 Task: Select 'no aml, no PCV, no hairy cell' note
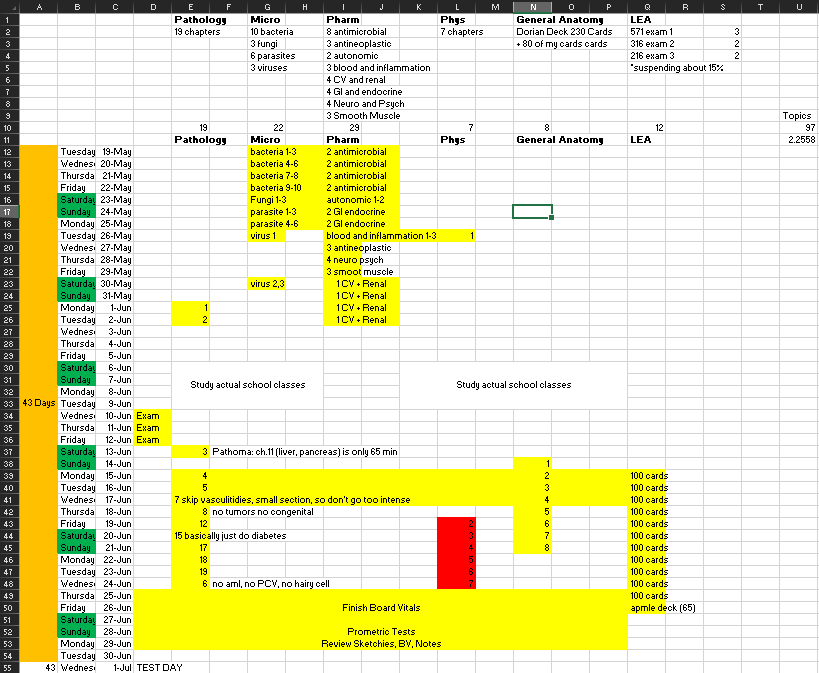point(270,583)
